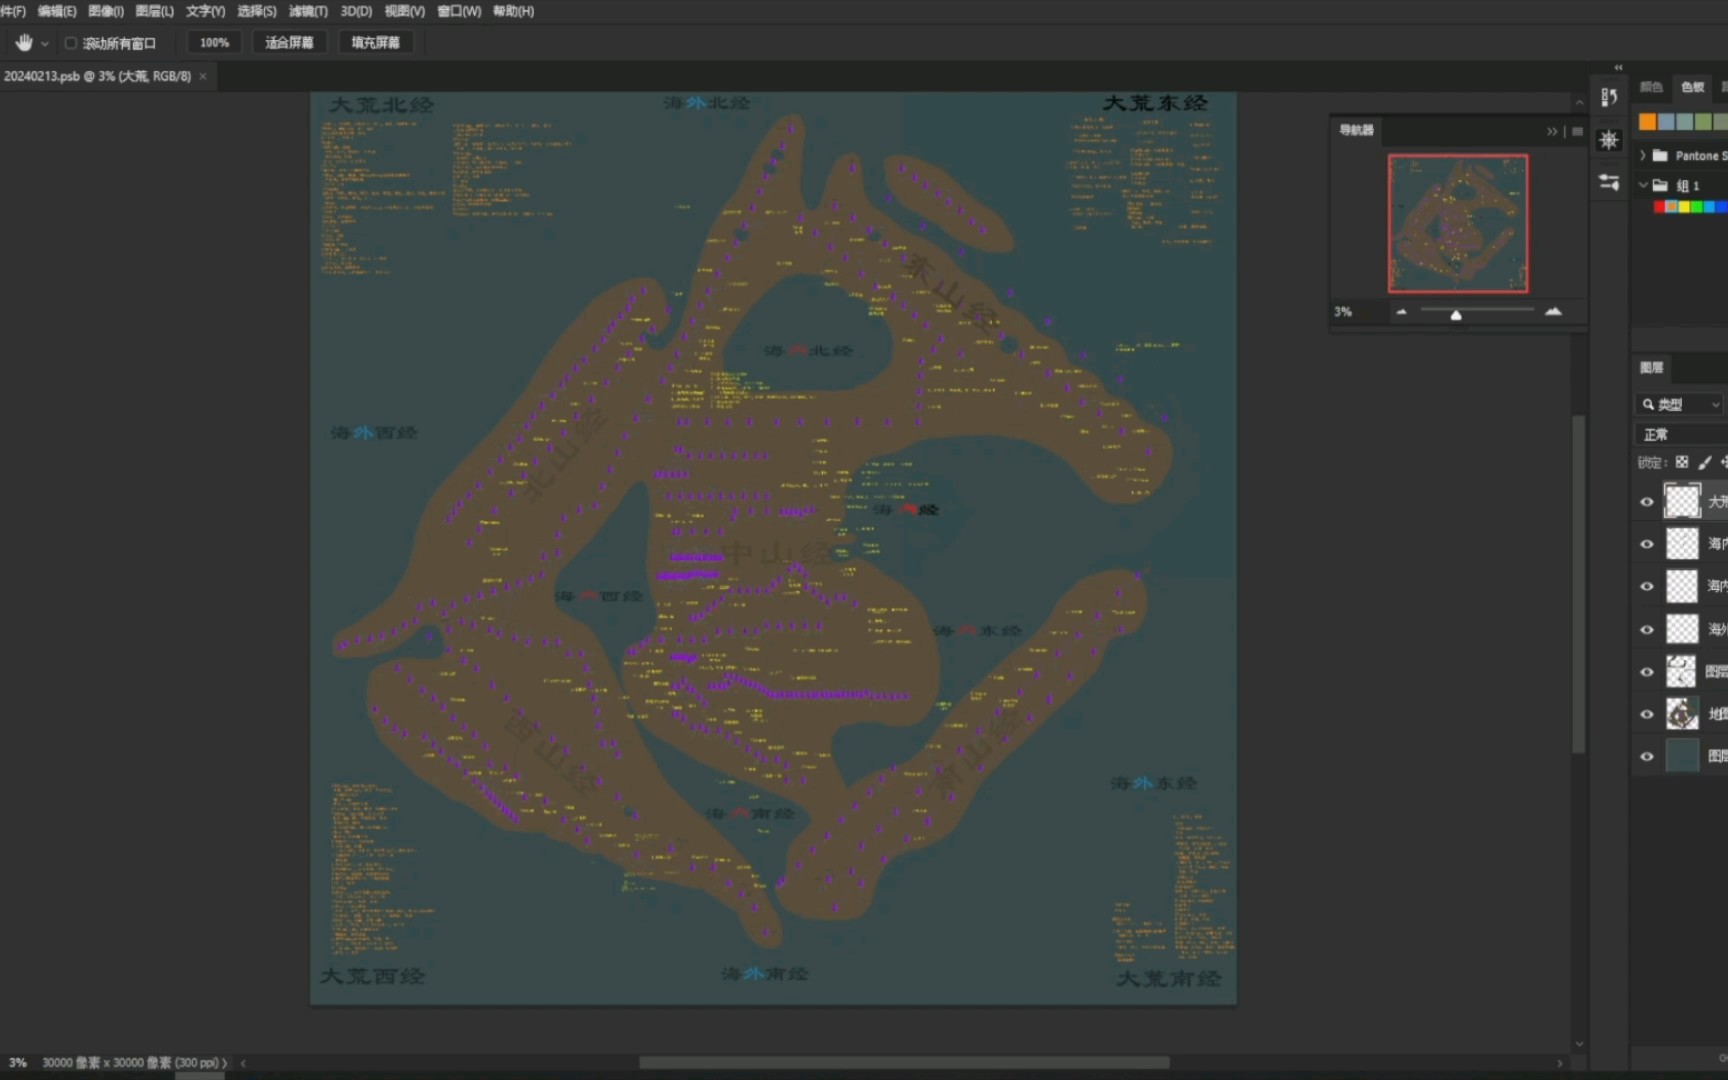Select the Hand tool icon
This screenshot has height=1080, width=1728.
pyautogui.click(x=24, y=43)
